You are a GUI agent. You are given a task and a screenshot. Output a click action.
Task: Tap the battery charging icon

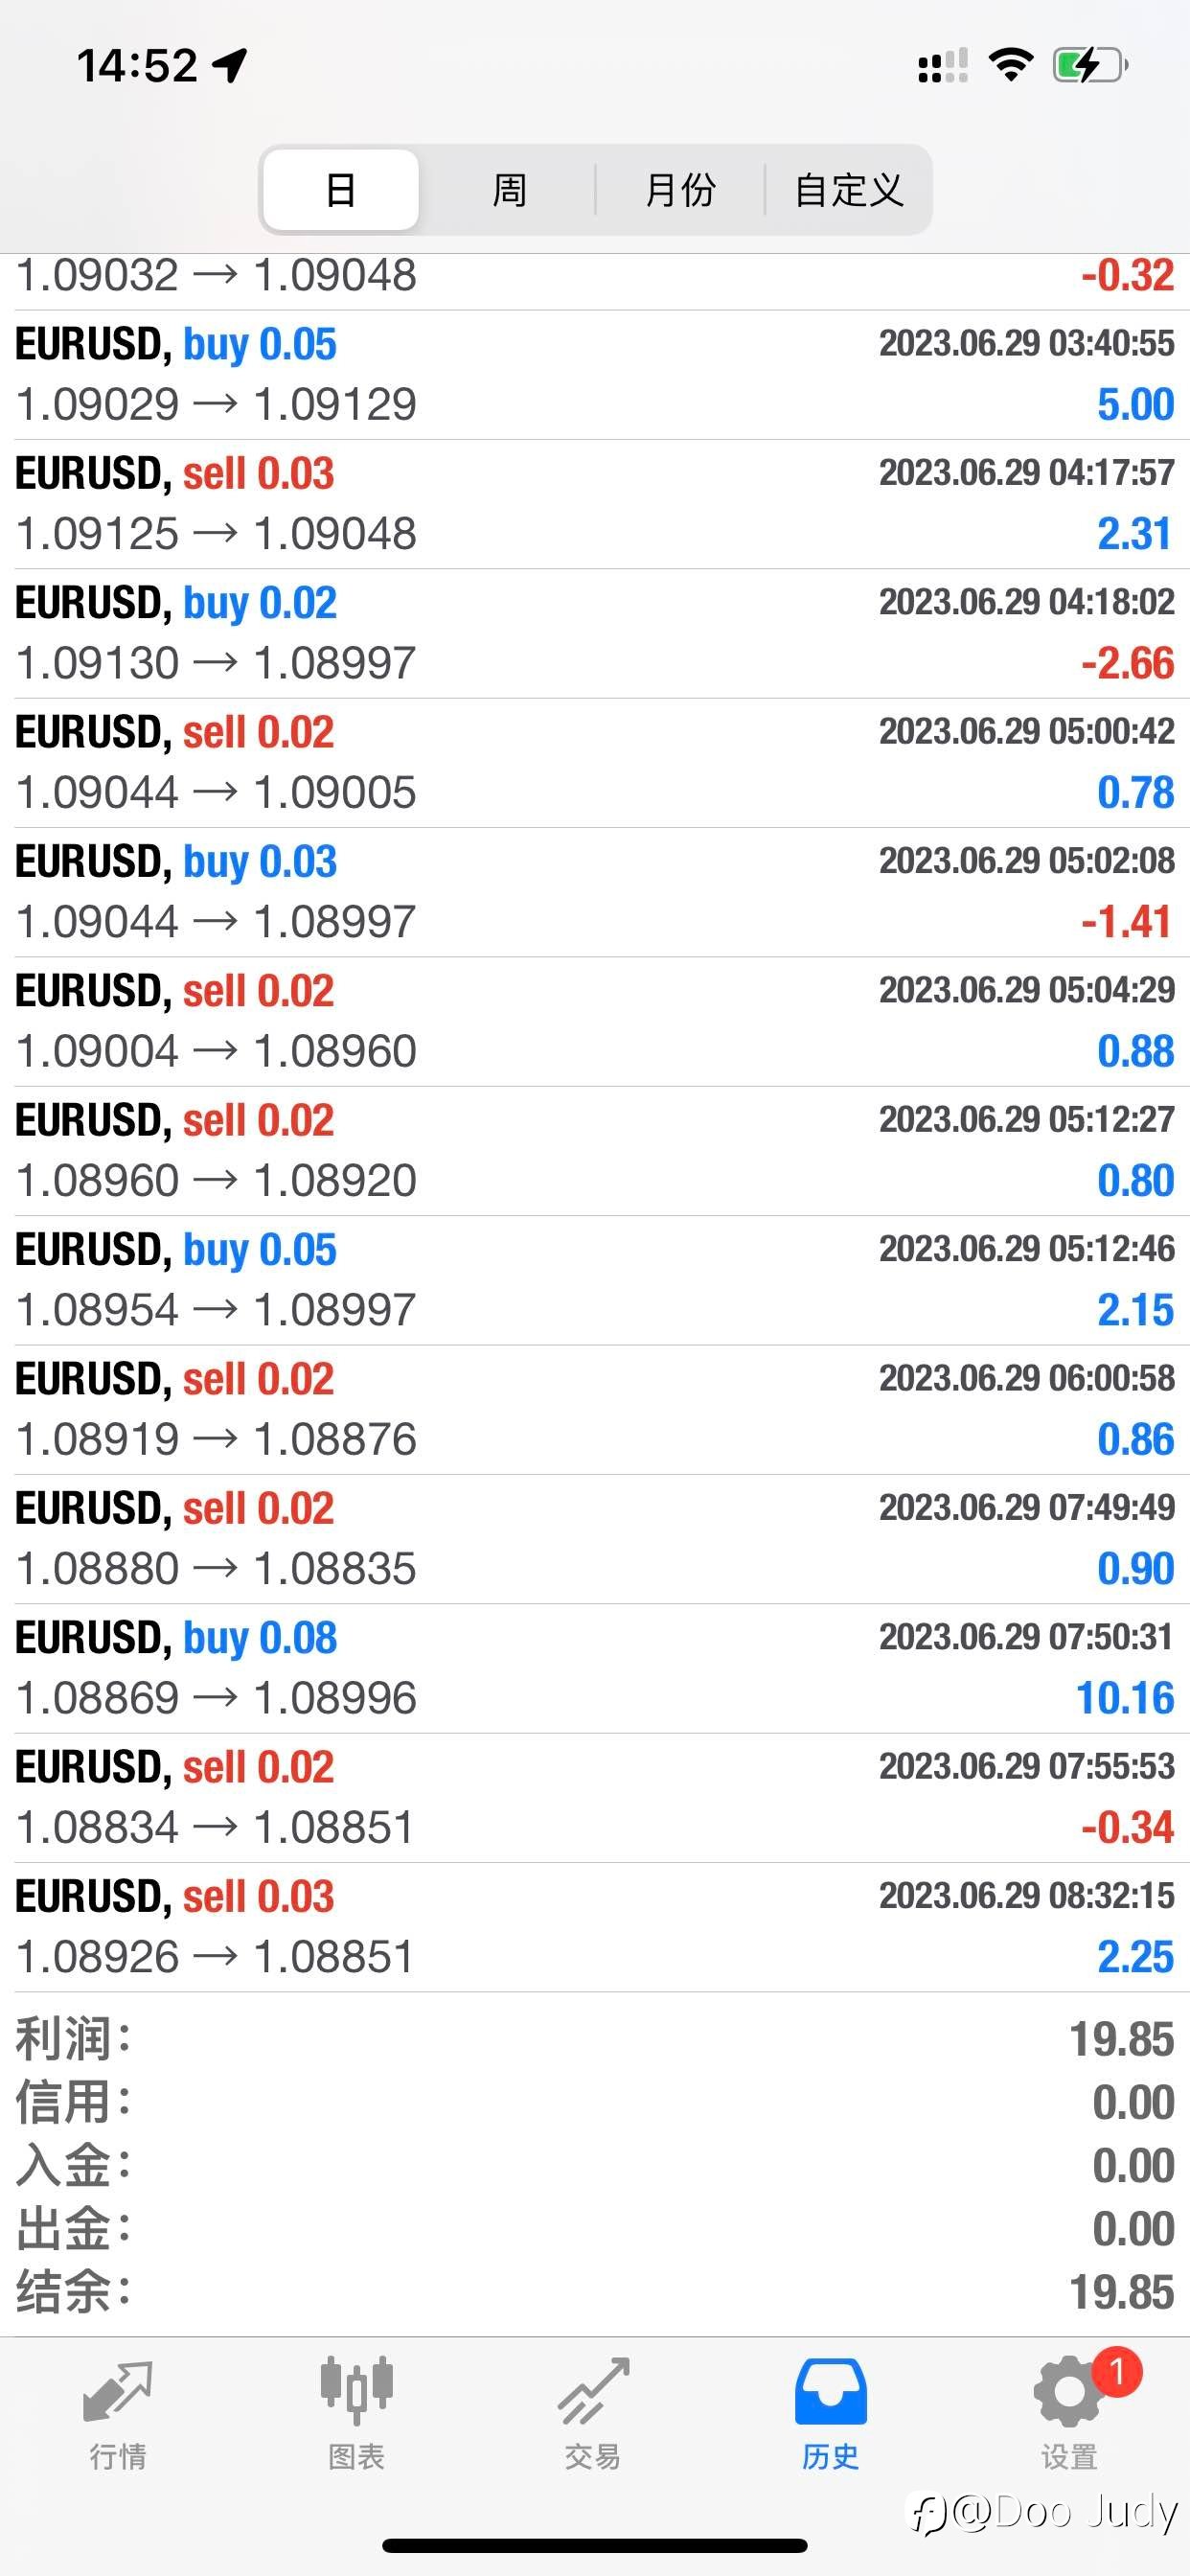click(x=1090, y=66)
